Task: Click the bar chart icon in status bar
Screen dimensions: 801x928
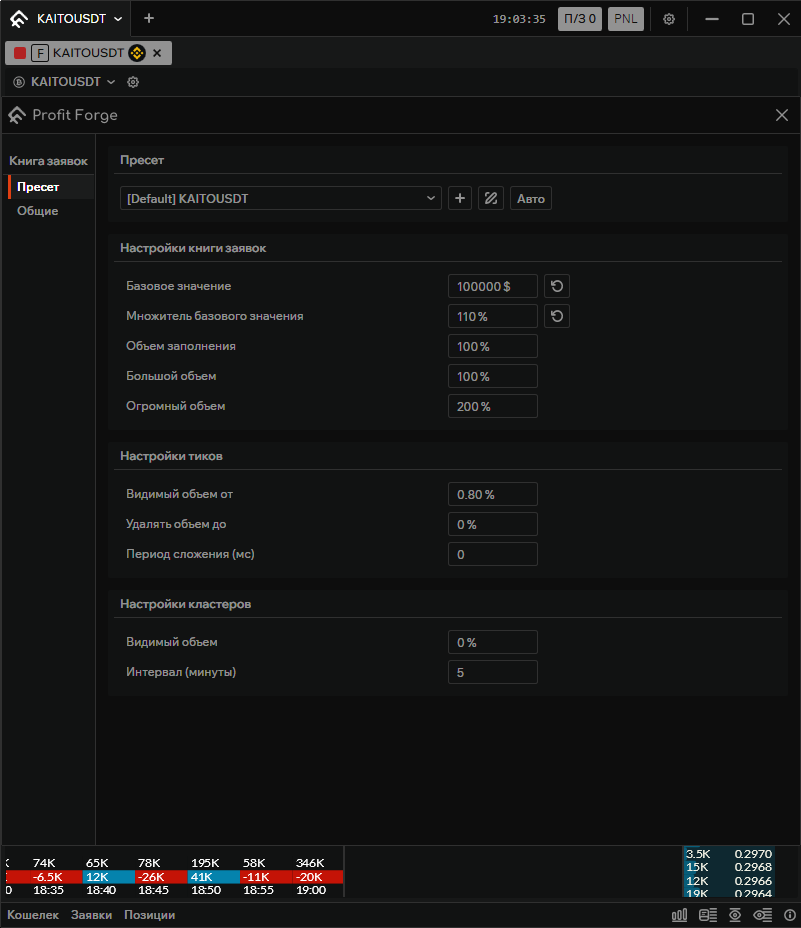Action: (x=680, y=916)
